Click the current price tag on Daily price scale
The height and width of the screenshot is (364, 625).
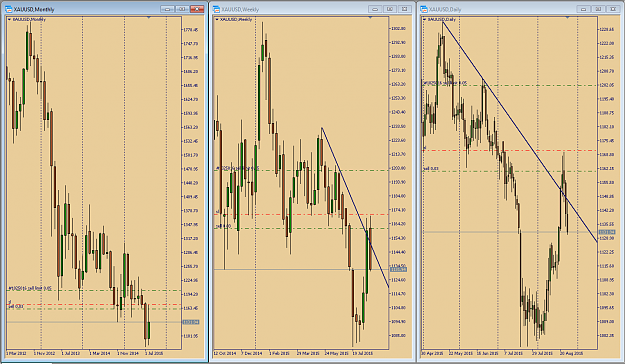(x=607, y=232)
